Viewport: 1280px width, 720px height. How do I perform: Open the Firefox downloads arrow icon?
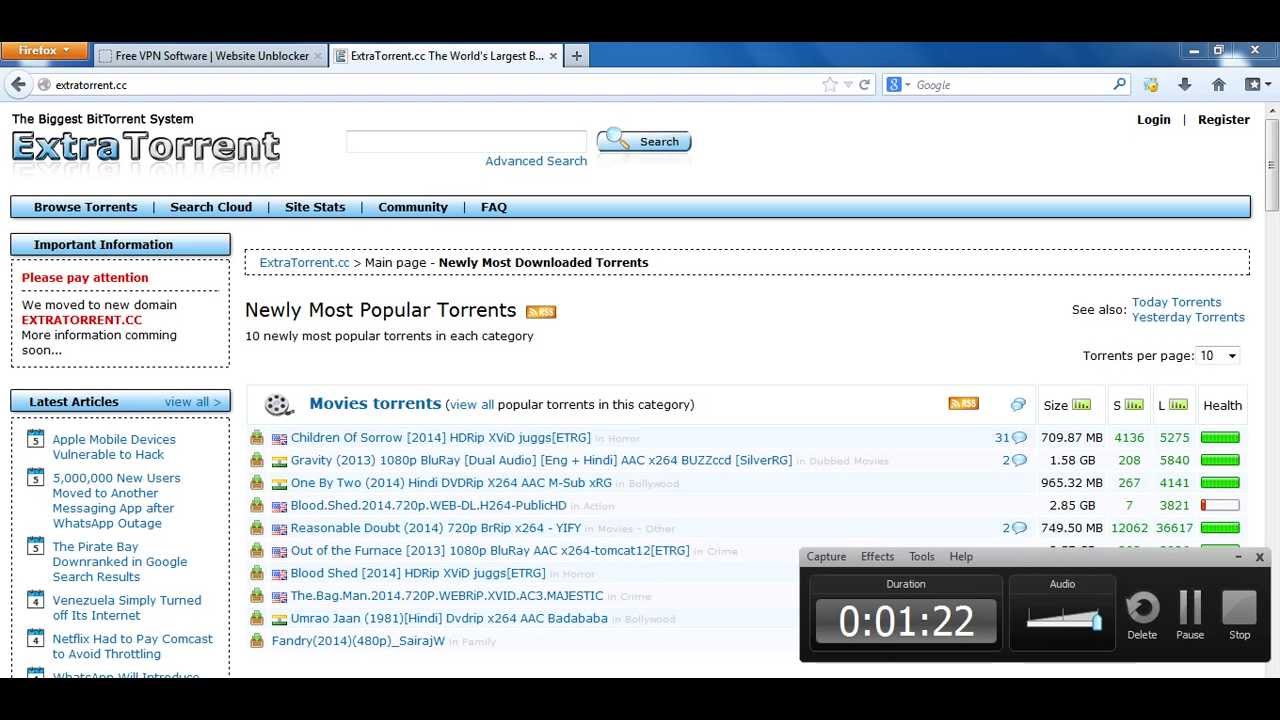(x=1185, y=85)
